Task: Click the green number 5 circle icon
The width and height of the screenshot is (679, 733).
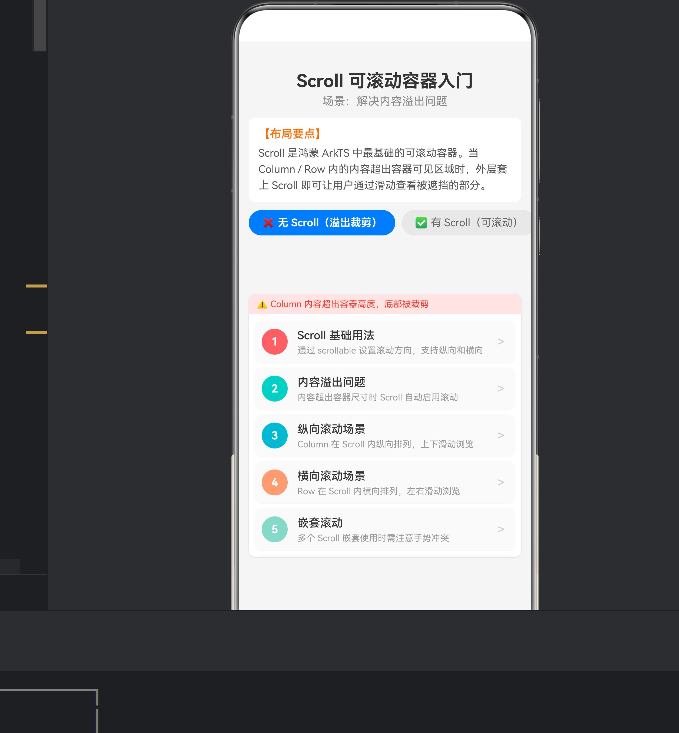Action: click(x=274, y=529)
